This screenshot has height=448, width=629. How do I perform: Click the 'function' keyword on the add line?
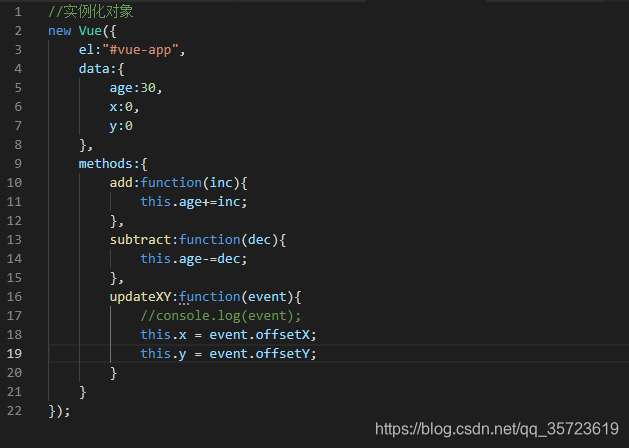coord(171,182)
